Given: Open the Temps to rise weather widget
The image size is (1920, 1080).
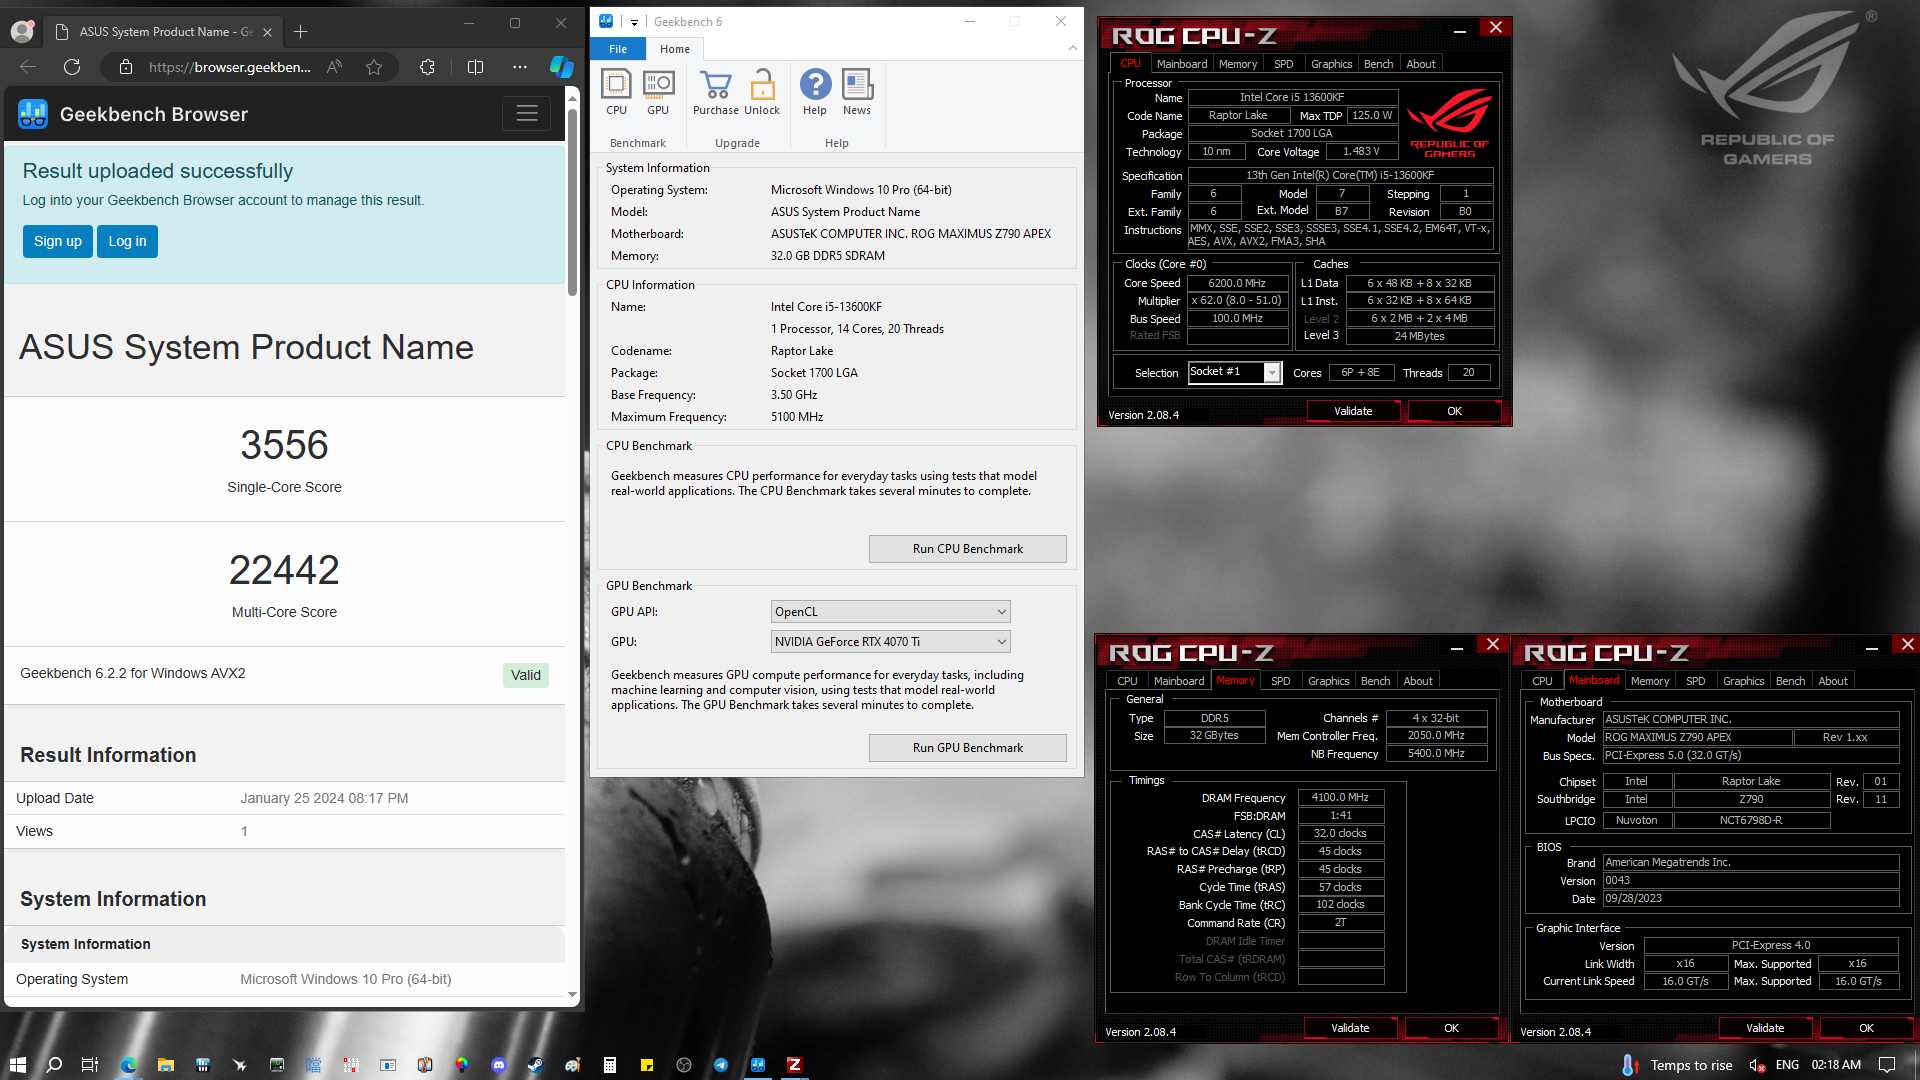Looking at the screenshot, I should [1676, 1065].
